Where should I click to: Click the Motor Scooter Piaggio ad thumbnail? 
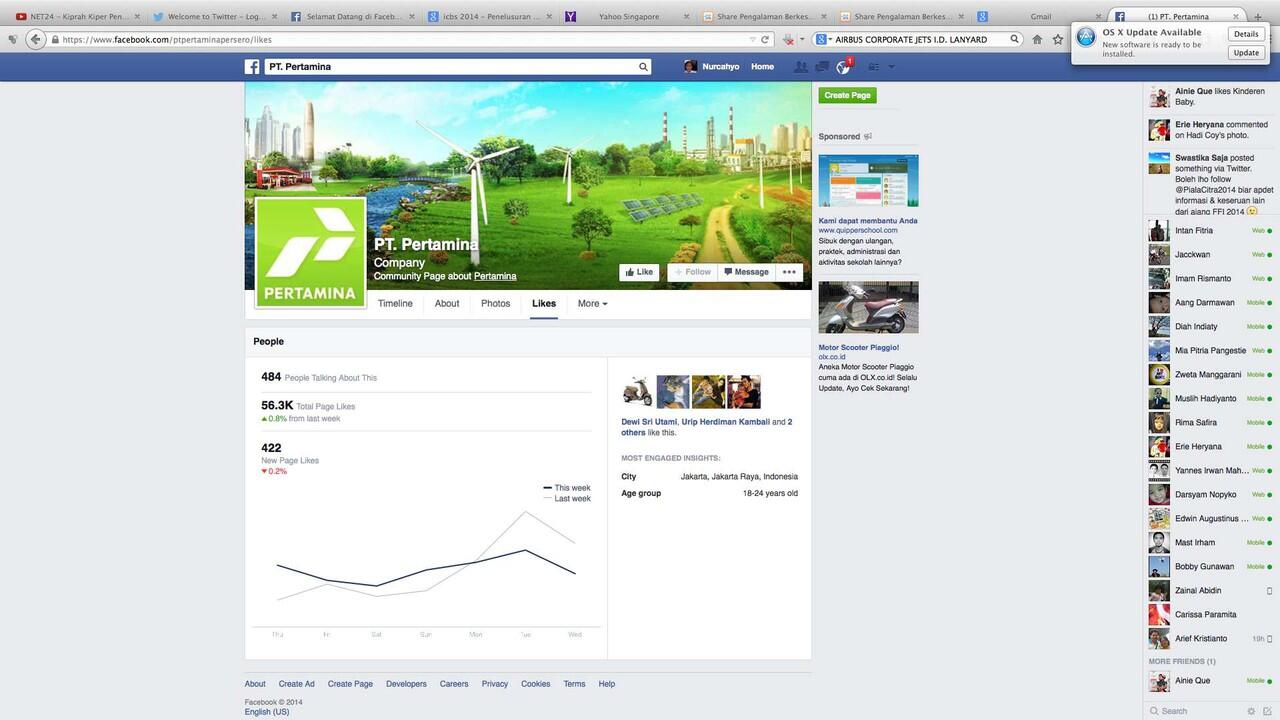pos(868,308)
